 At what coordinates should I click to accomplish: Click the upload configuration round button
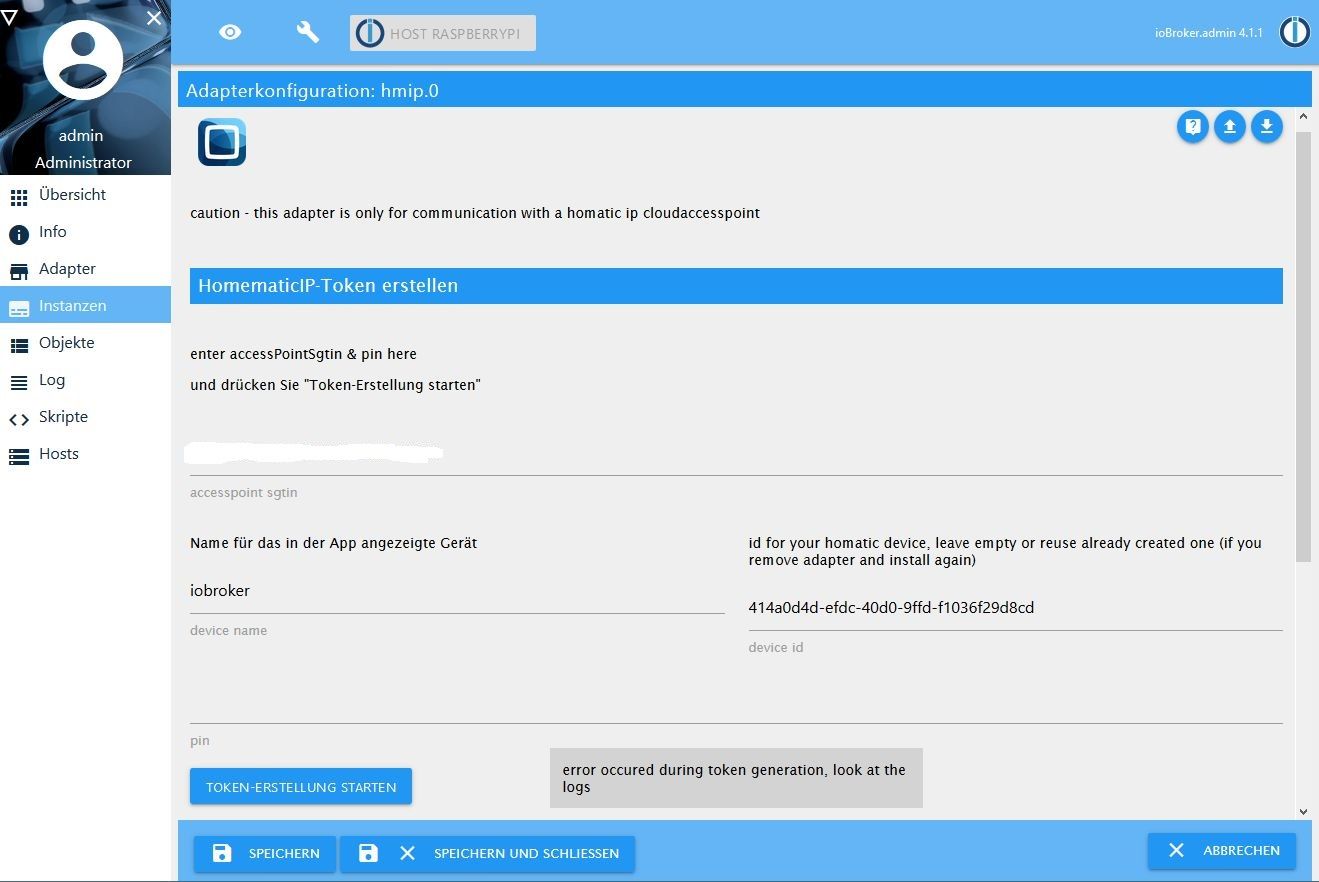click(1229, 127)
